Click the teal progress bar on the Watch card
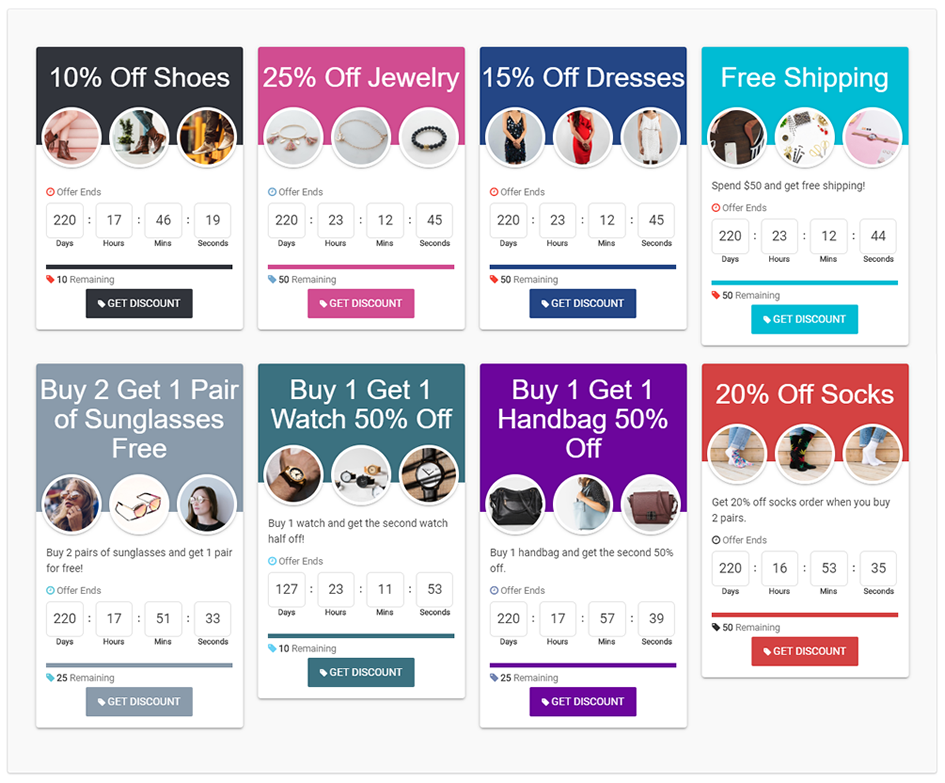The height and width of the screenshot is (783, 945). pyautogui.click(x=361, y=636)
